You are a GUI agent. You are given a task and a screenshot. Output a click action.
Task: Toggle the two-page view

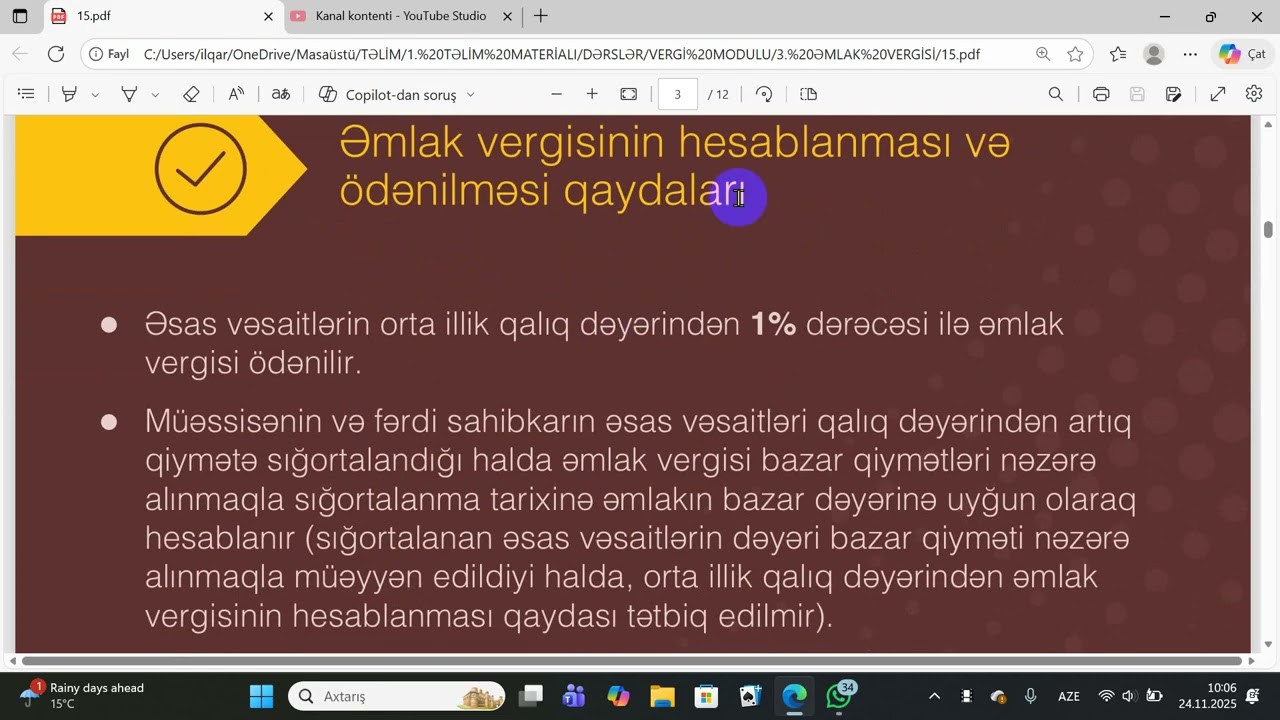(x=809, y=94)
